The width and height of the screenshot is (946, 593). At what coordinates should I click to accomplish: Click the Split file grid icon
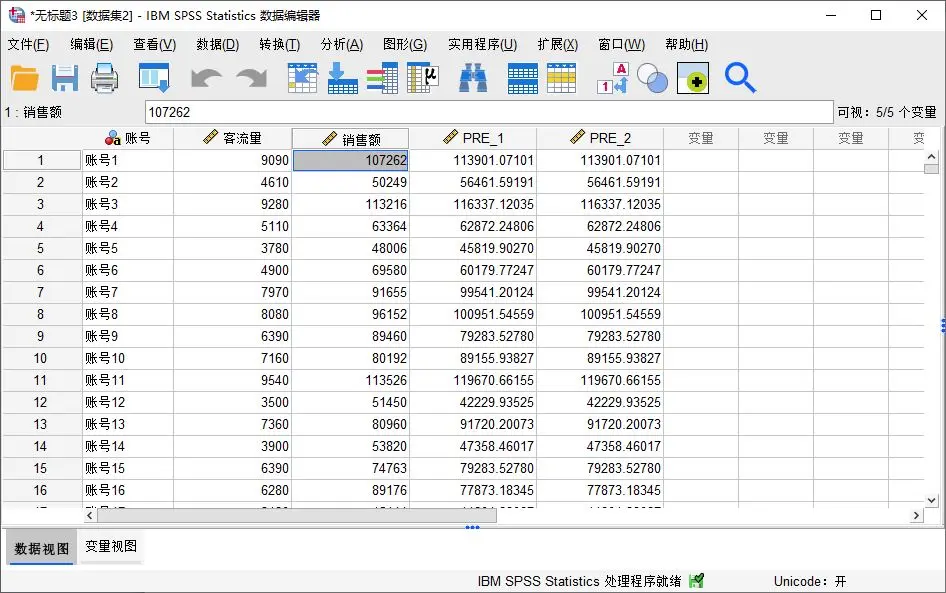click(522, 78)
